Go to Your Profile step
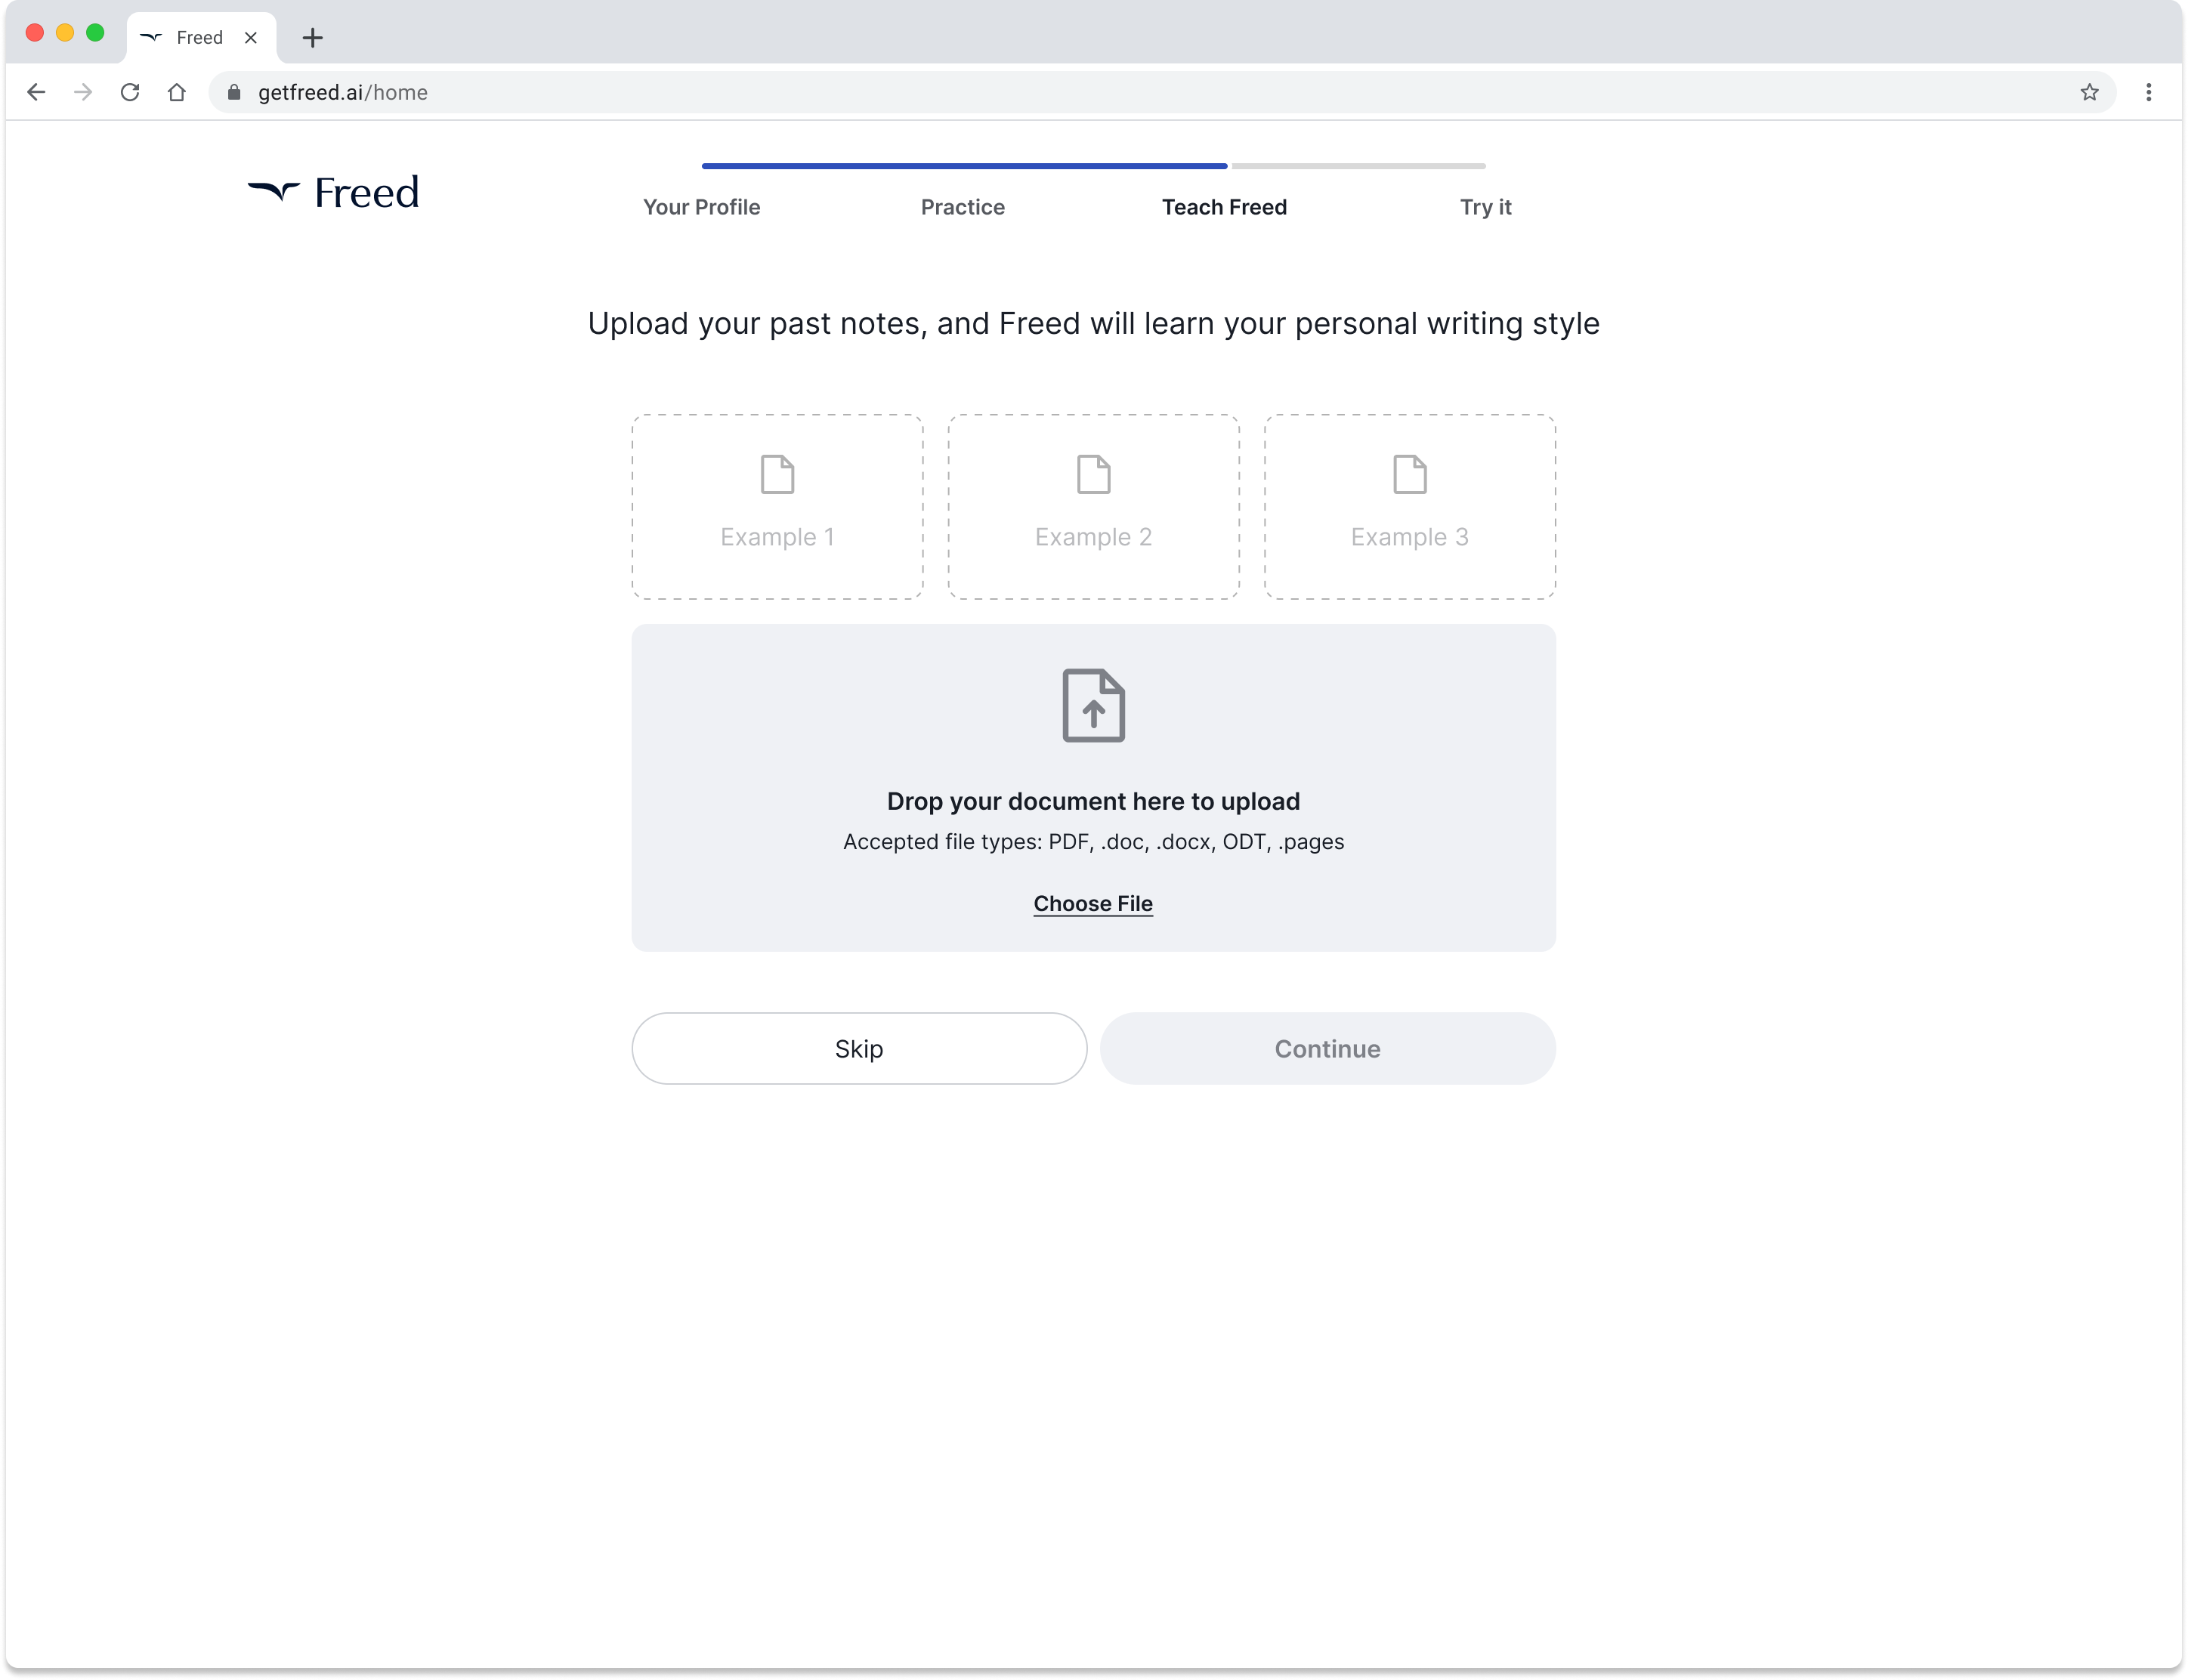This screenshot has height=1680, width=2188. [x=701, y=207]
